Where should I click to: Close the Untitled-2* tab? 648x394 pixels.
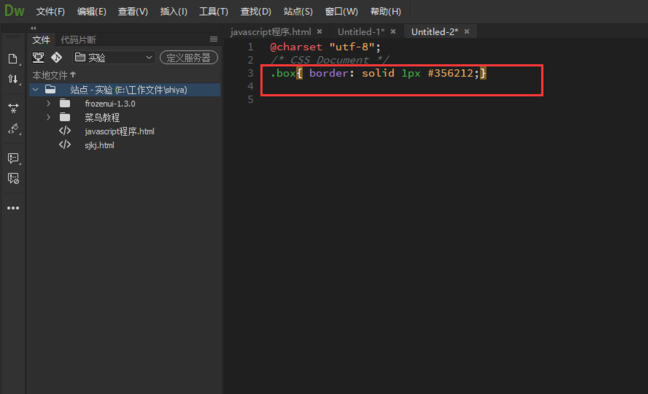(x=467, y=31)
